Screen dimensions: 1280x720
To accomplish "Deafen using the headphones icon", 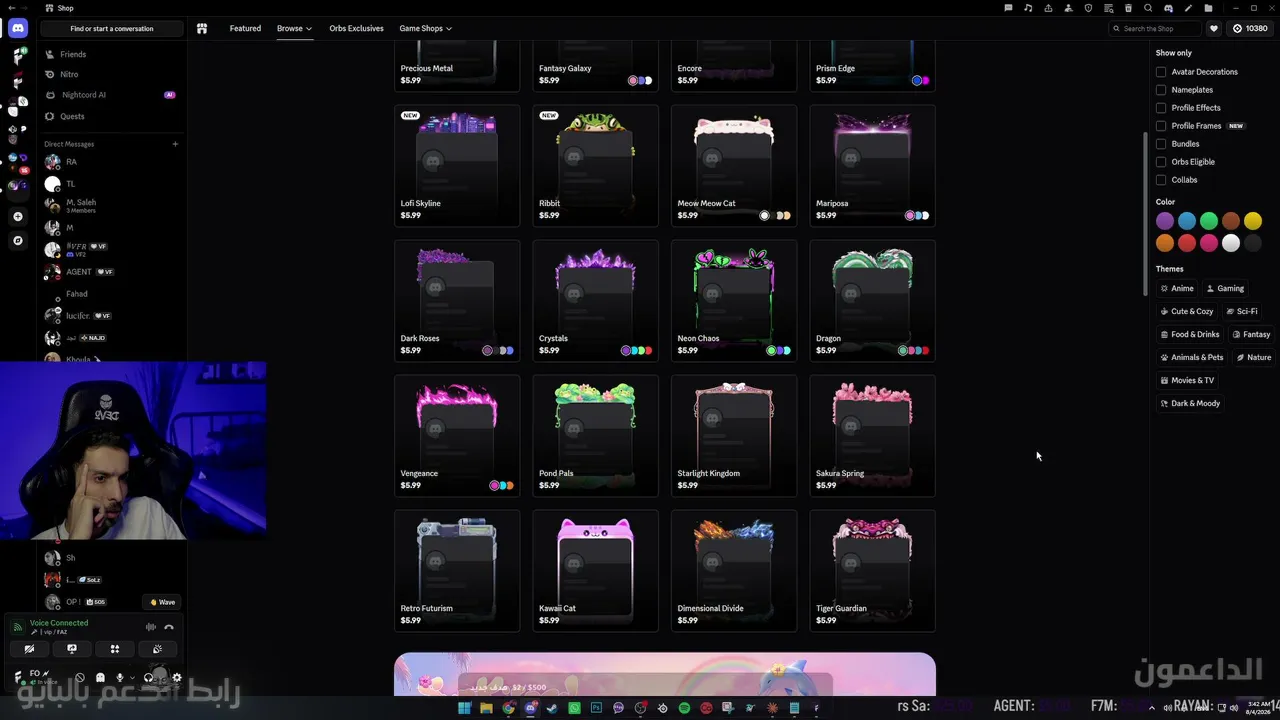I will coord(148,678).
